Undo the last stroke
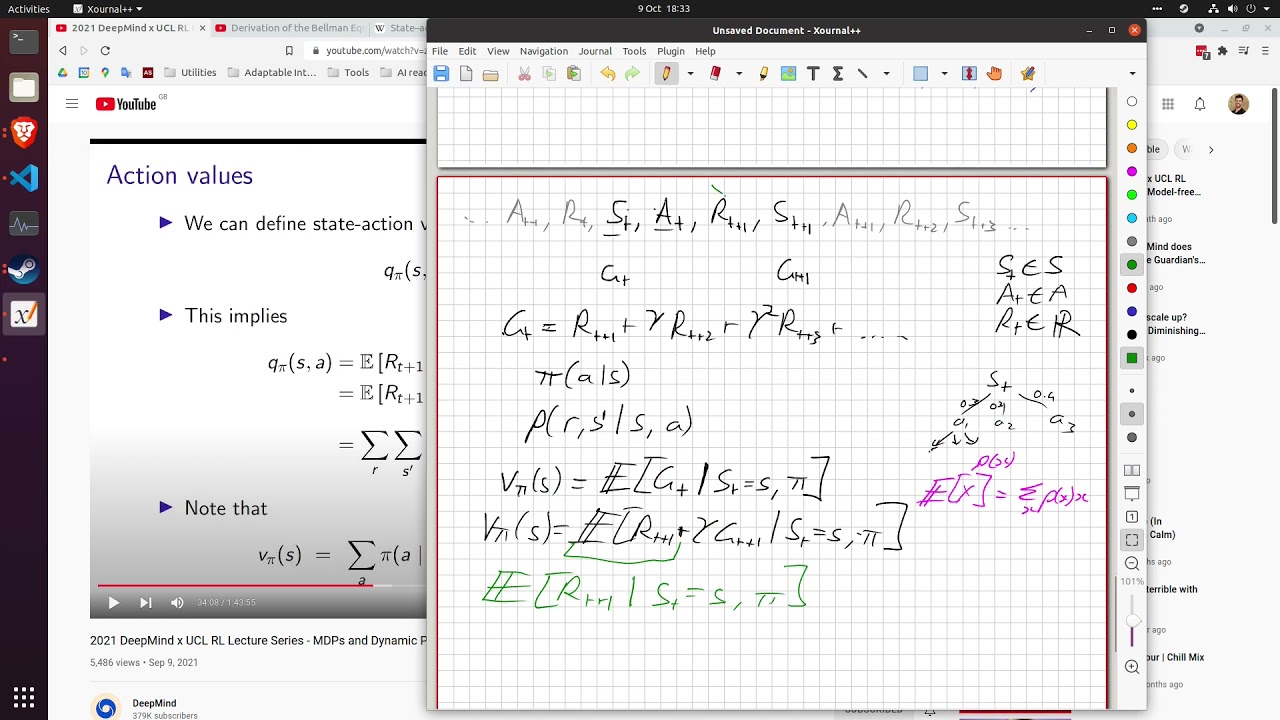This screenshot has height=720, width=1280. click(x=607, y=73)
